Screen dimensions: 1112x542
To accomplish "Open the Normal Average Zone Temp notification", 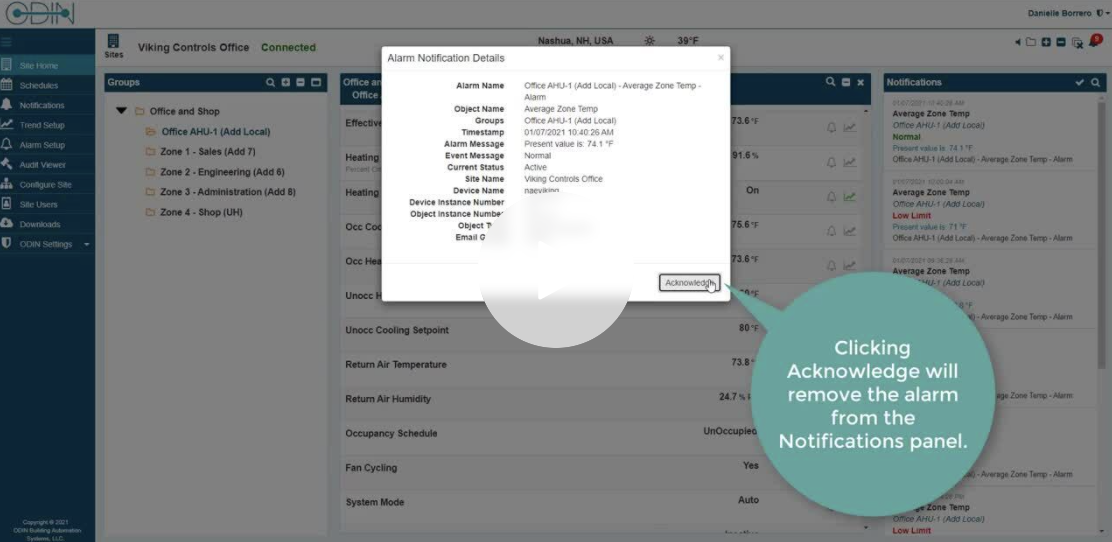I will [991, 133].
